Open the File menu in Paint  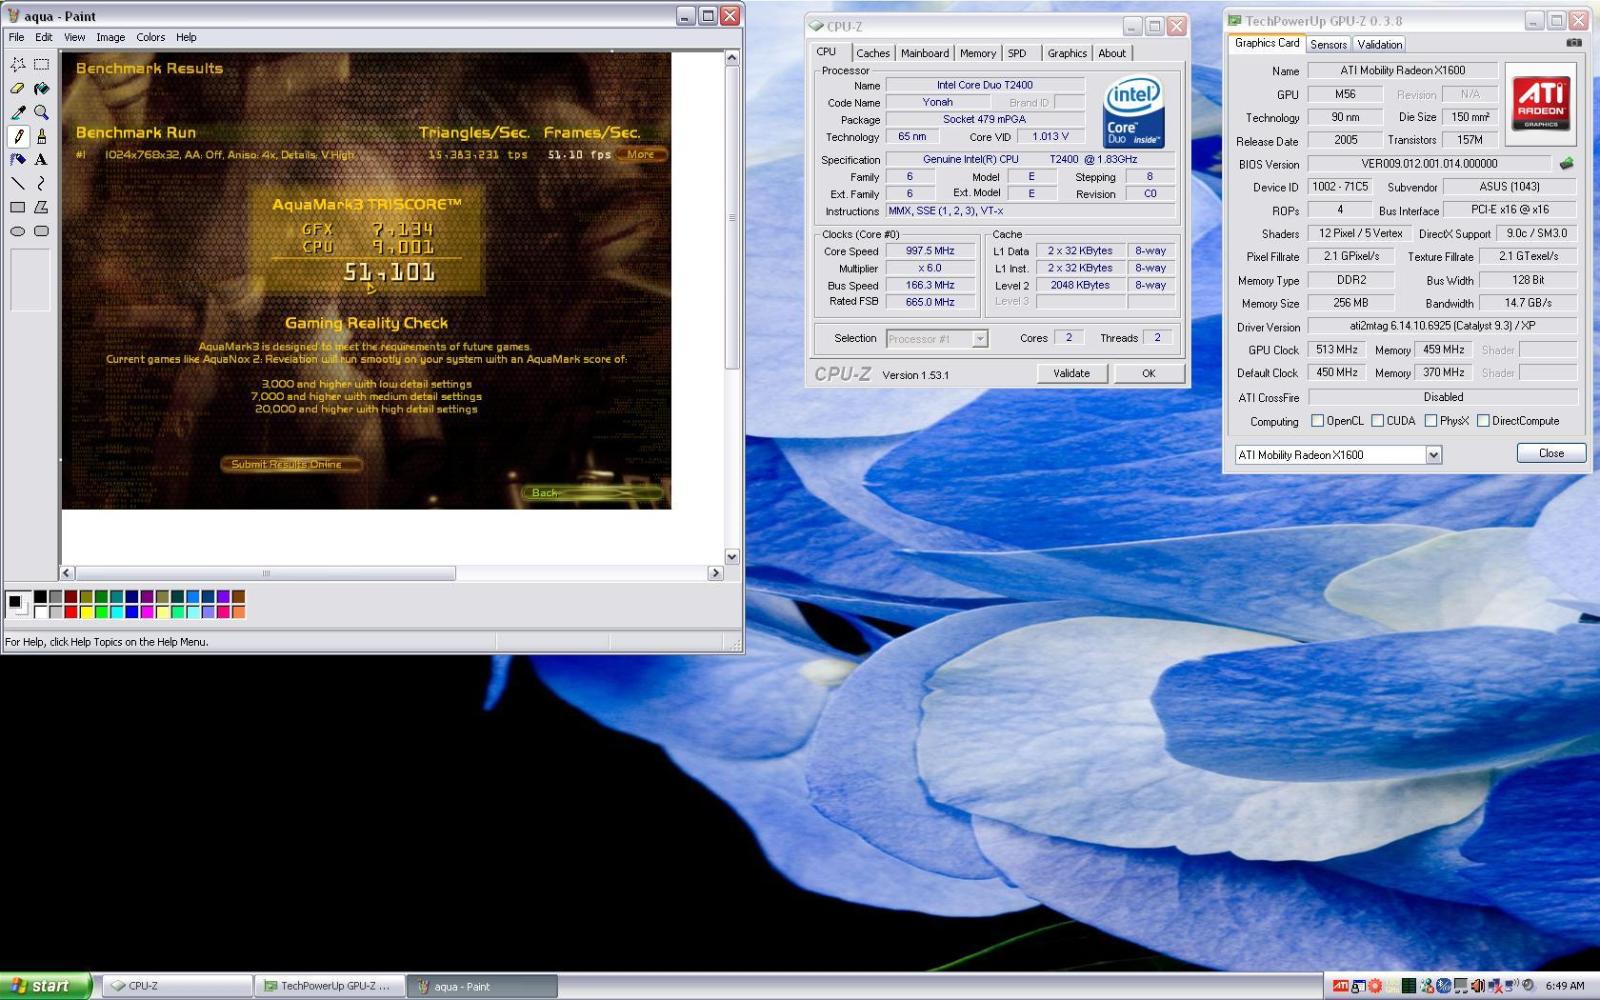[x=17, y=37]
